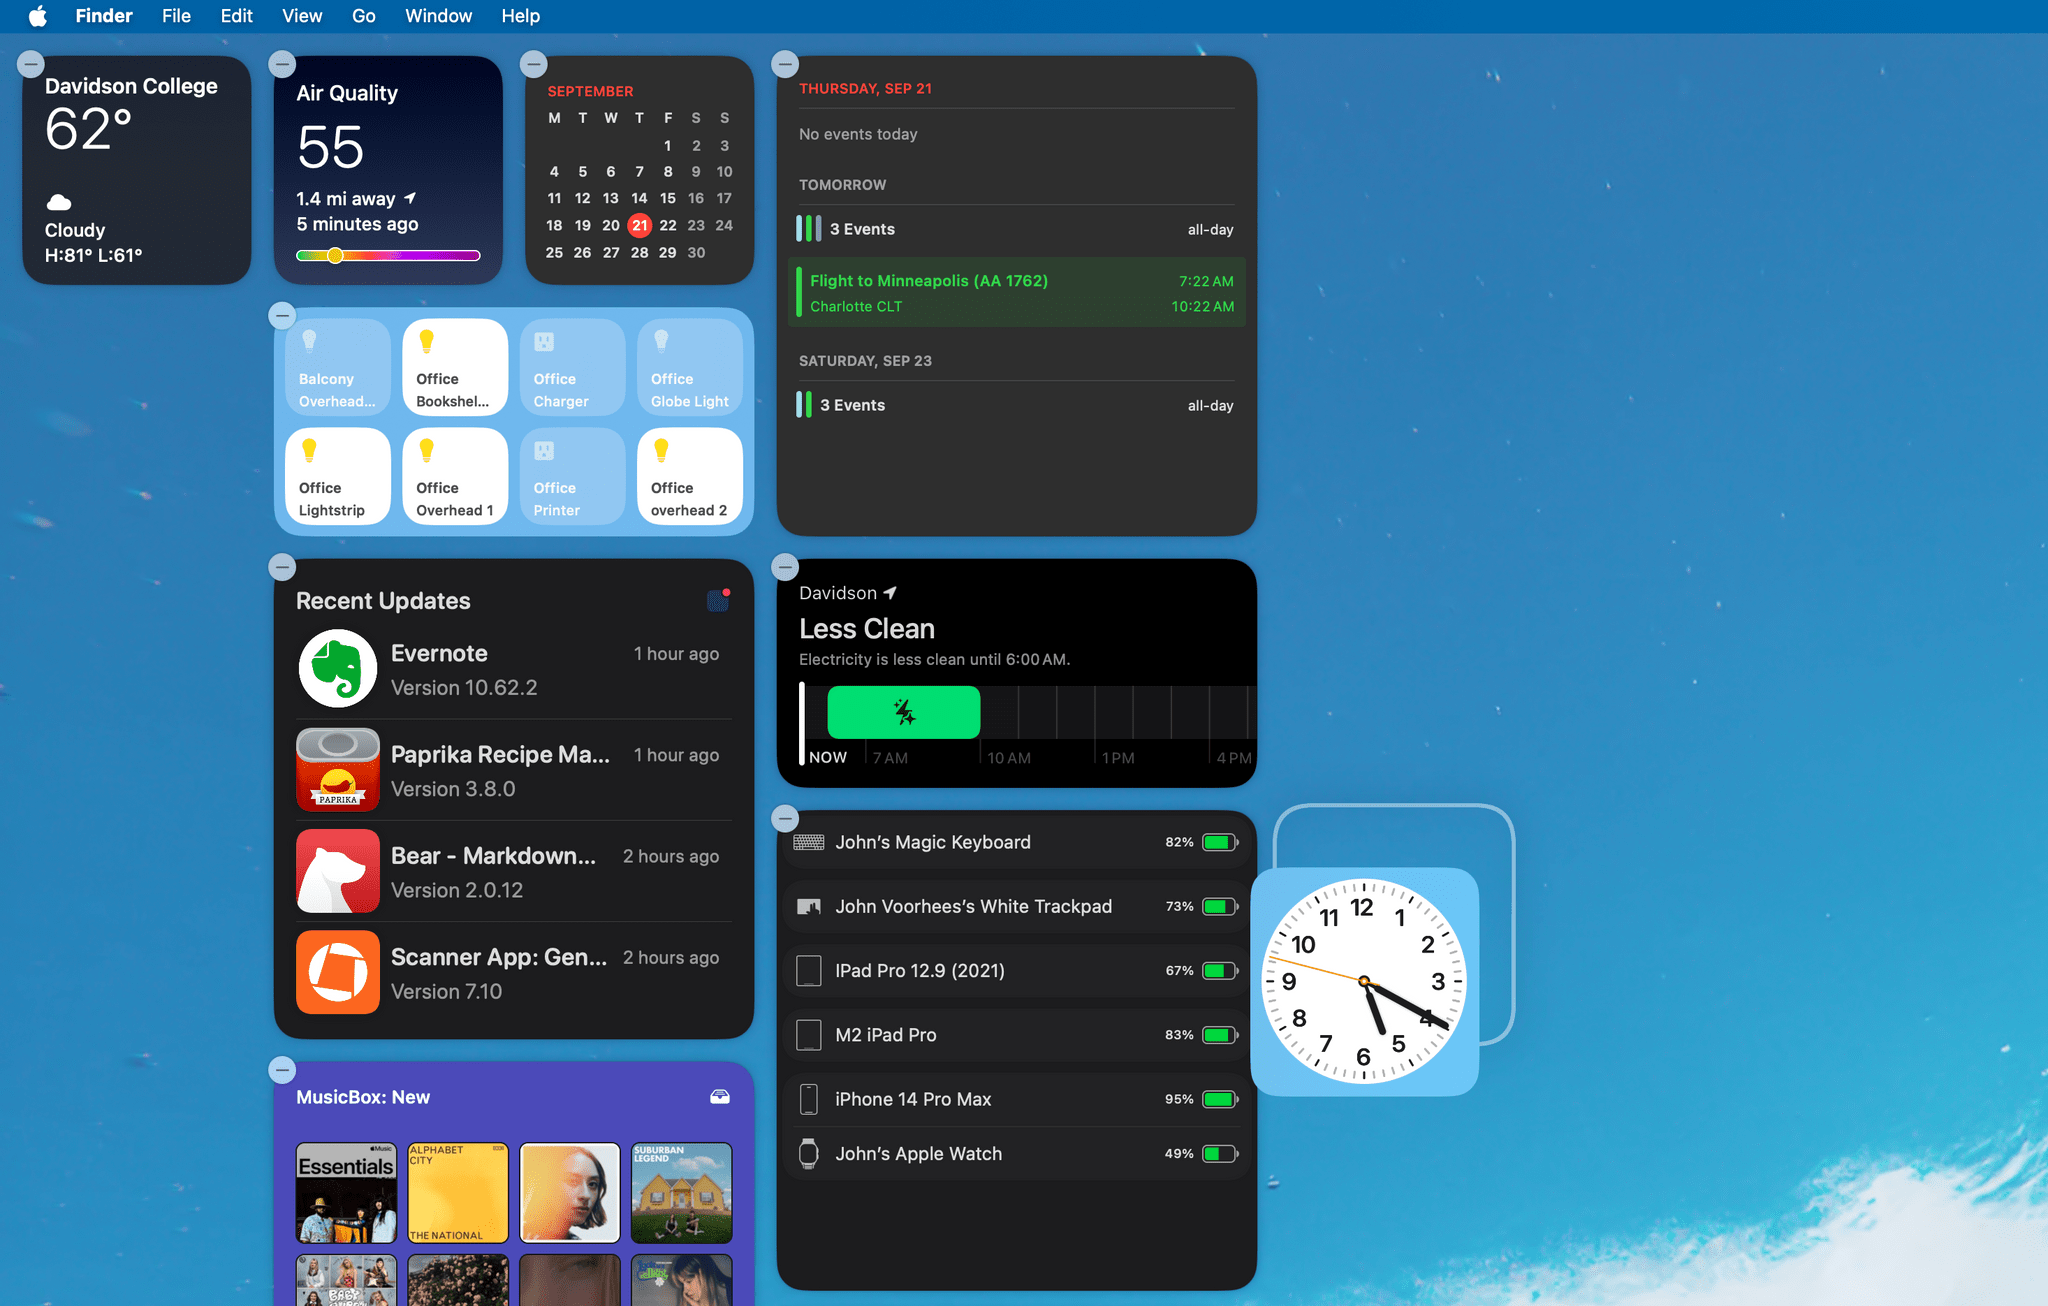2048x1306 pixels.
Task: Click the Bear Version 2.0.12 text
Action: click(x=457, y=890)
